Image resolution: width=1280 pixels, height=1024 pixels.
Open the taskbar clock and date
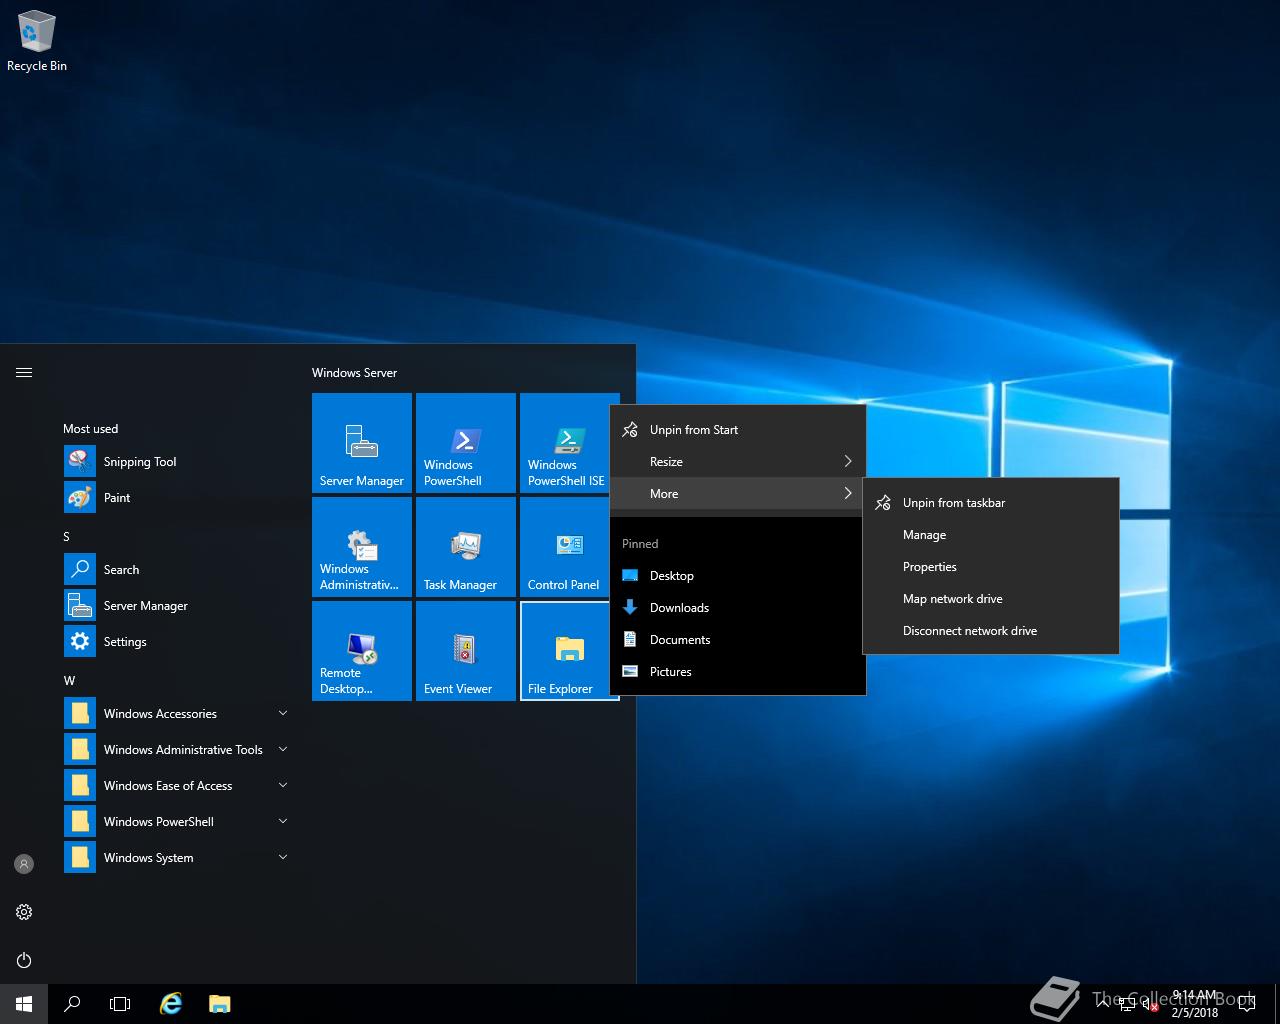click(x=1195, y=1004)
